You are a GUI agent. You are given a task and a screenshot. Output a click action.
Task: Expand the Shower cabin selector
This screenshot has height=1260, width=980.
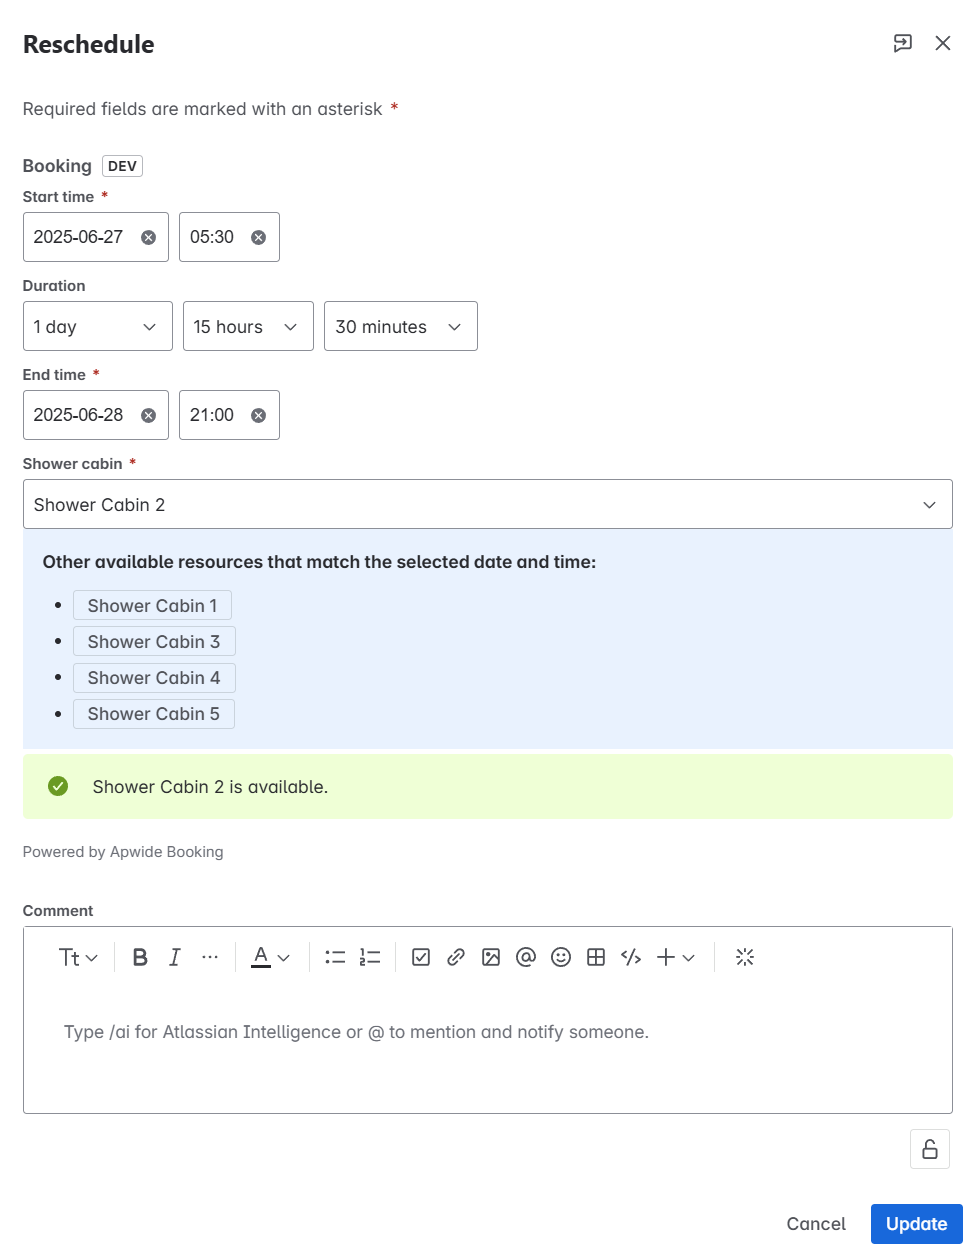point(487,505)
